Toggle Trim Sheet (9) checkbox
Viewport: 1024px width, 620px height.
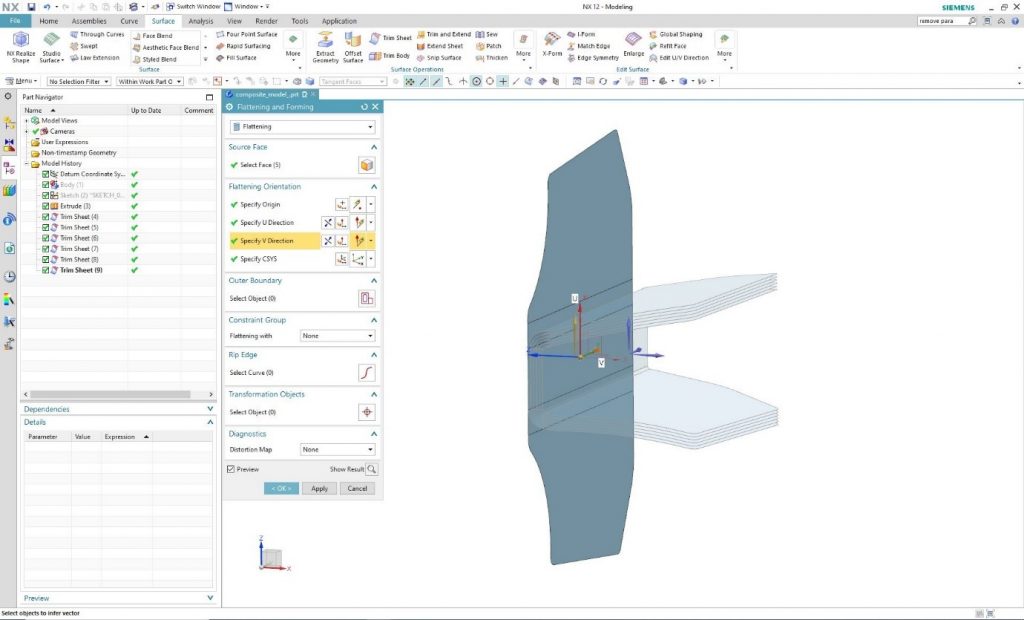point(46,270)
